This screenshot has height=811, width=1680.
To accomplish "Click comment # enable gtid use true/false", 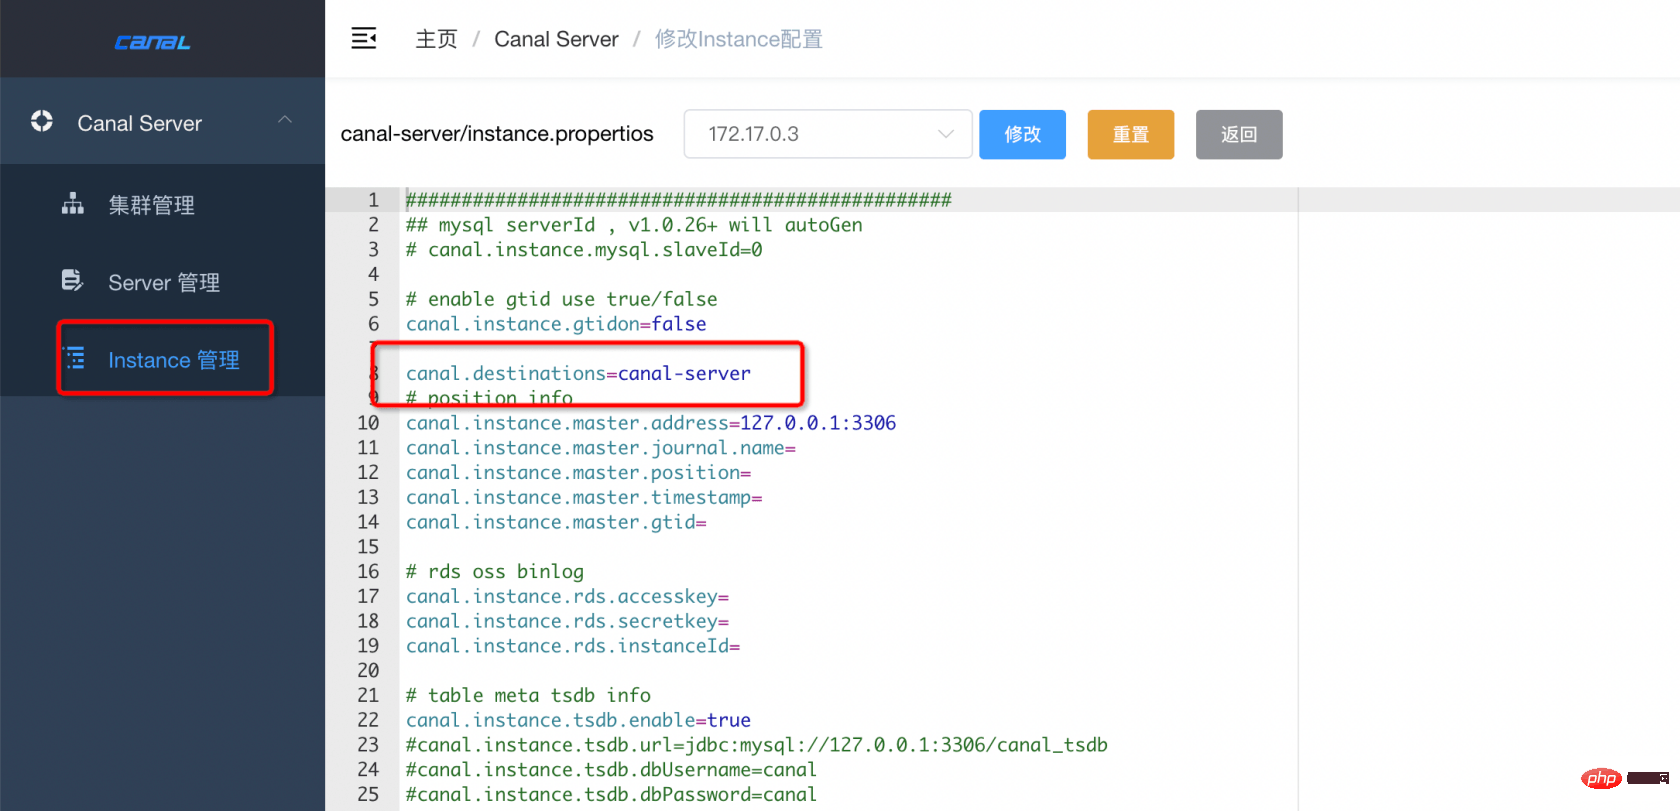I will click(x=561, y=299).
